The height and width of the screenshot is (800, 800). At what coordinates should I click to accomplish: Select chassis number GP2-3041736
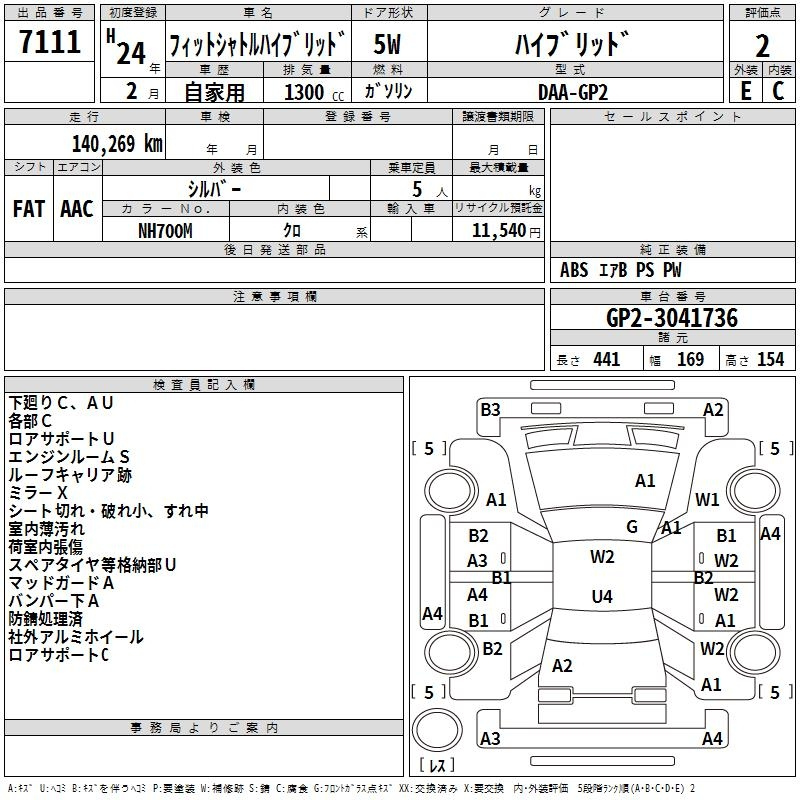(672, 318)
